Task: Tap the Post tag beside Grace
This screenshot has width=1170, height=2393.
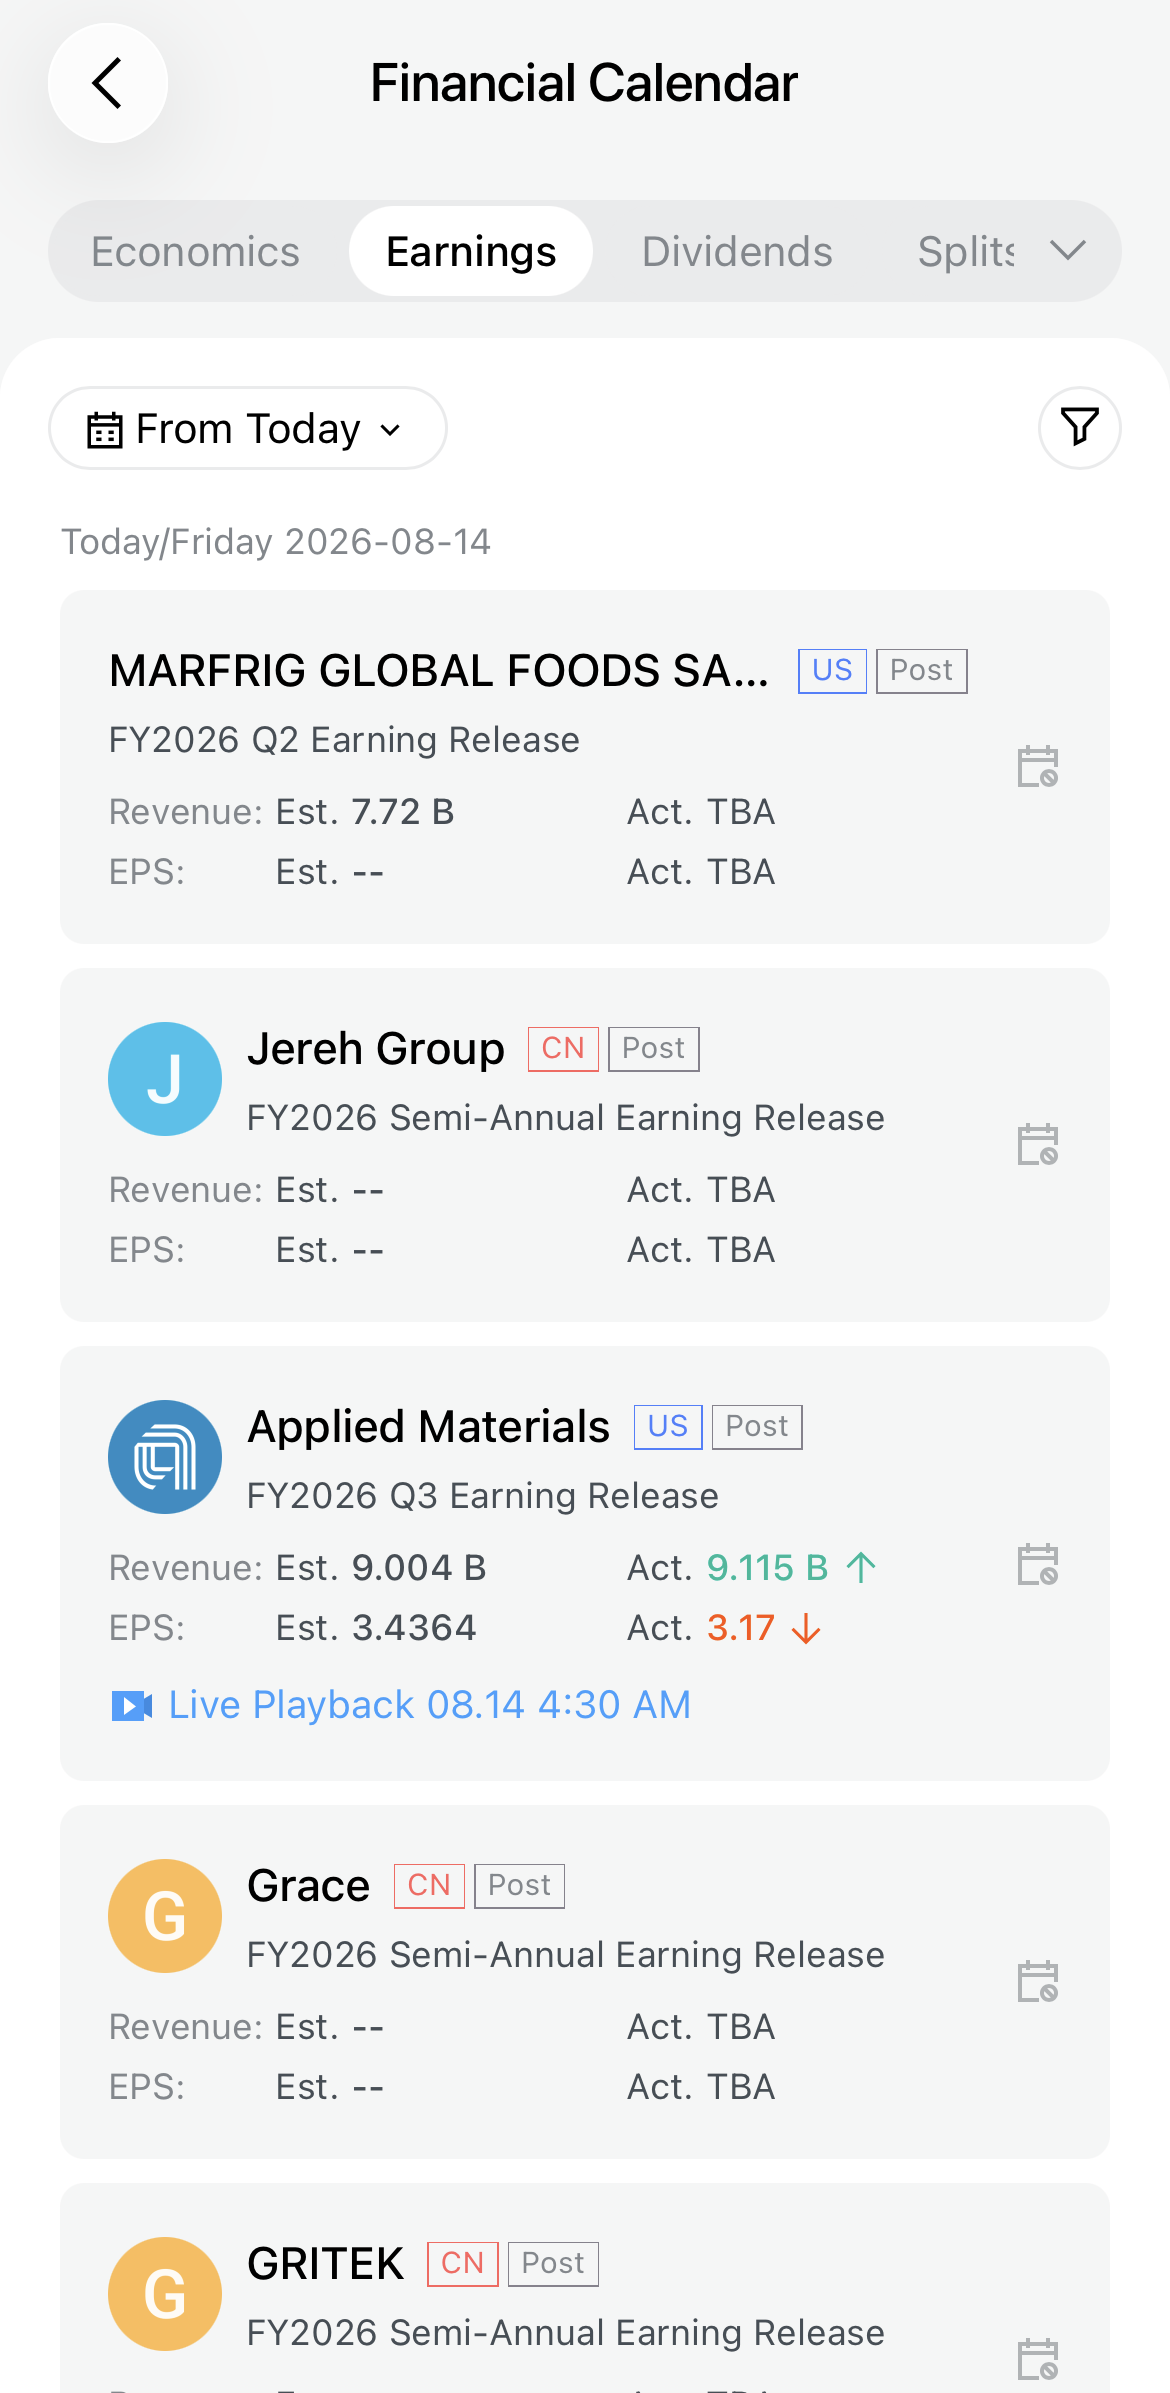Action: tap(520, 1886)
